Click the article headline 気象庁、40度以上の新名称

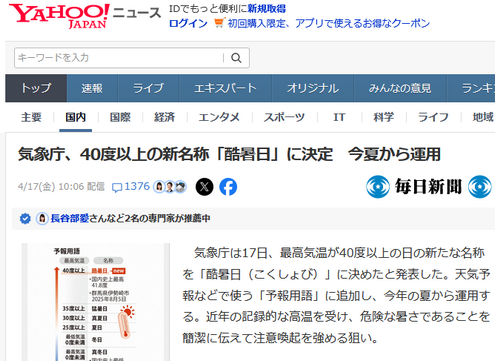(230, 155)
